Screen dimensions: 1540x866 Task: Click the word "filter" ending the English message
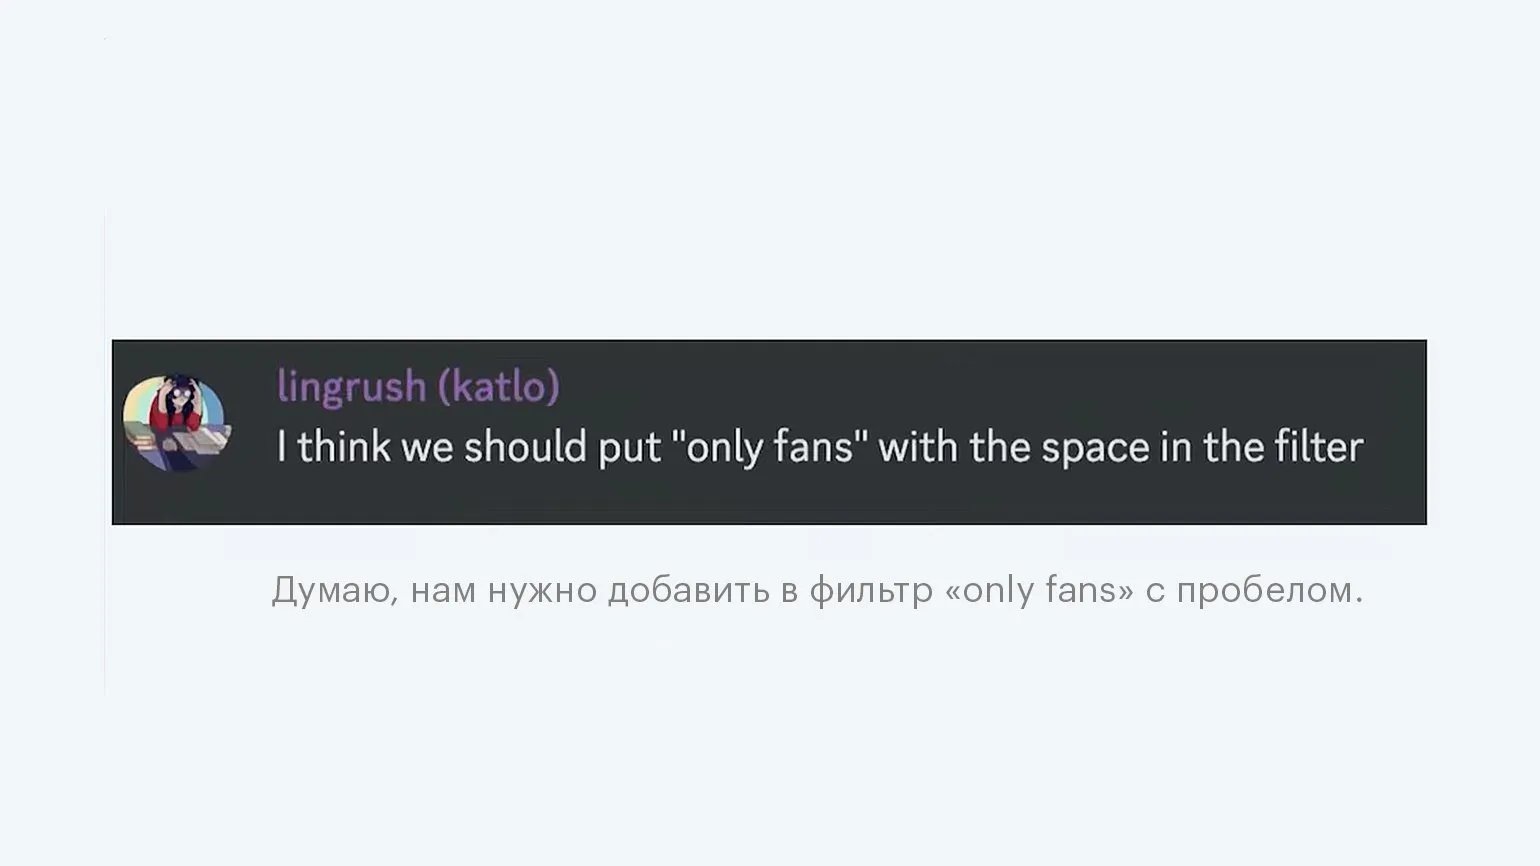[x=1319, y=446]
